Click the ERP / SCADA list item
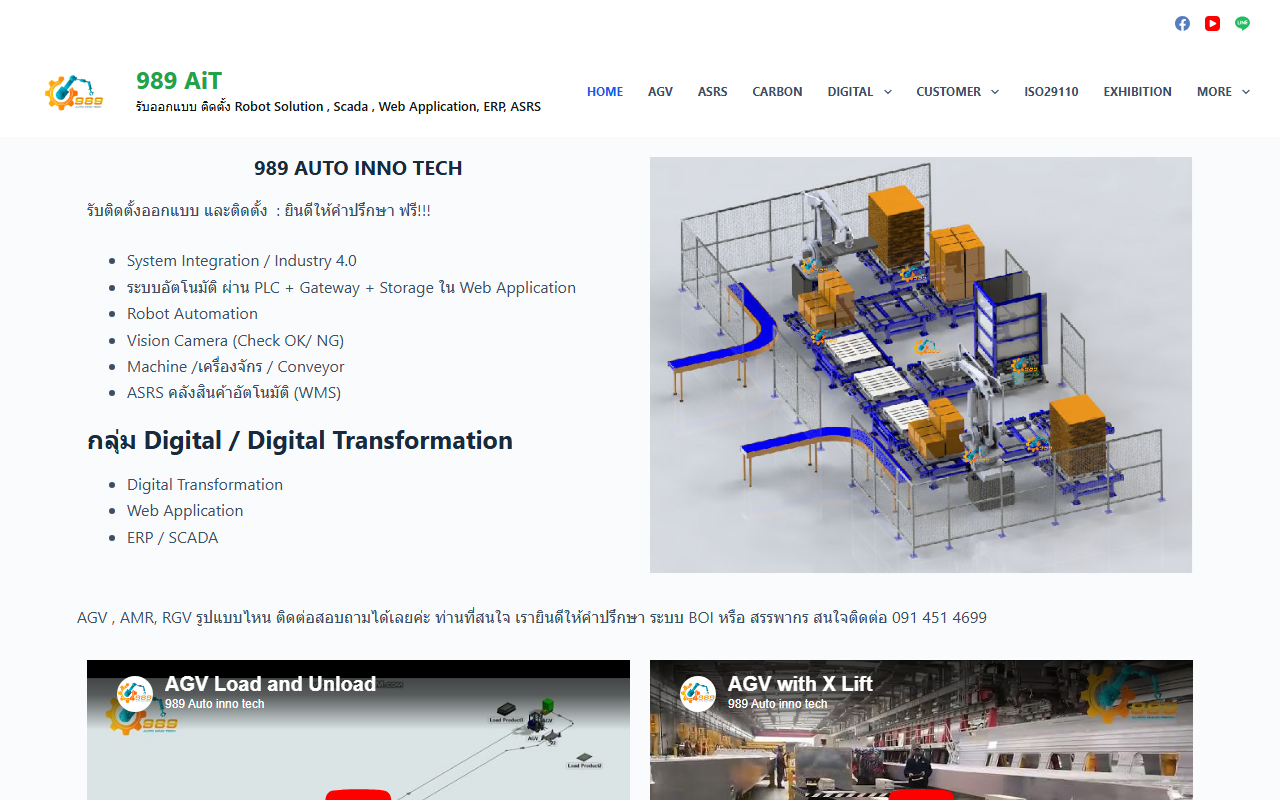1280x800 pixels. click(172, 538)
